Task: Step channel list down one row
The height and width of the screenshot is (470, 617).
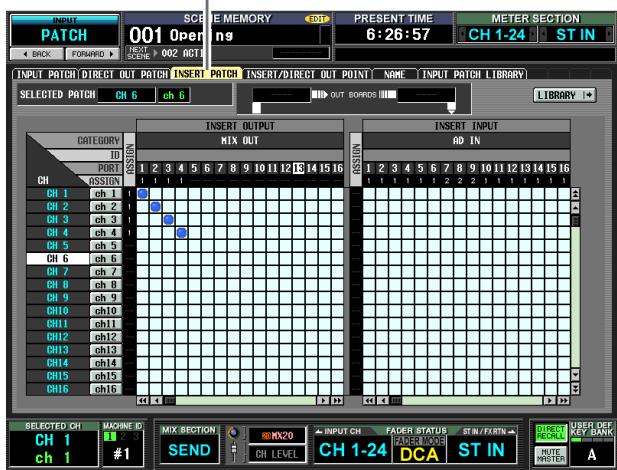Action: pos(575,375)
